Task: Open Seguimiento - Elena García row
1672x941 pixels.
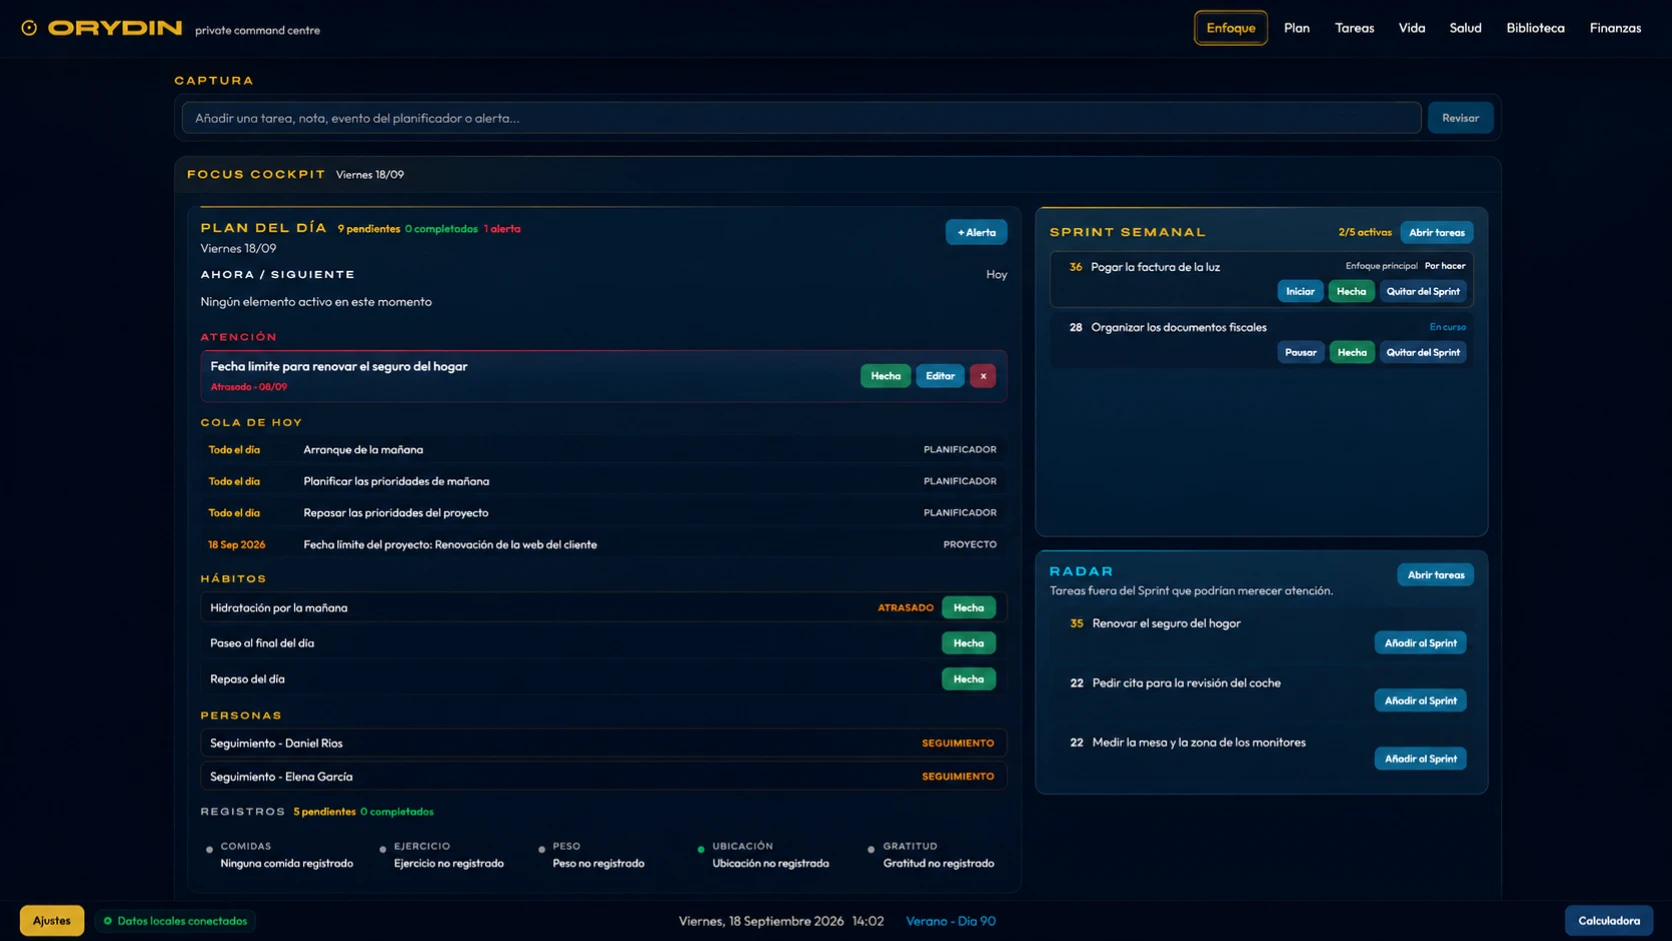Action: tap(603, 776)
